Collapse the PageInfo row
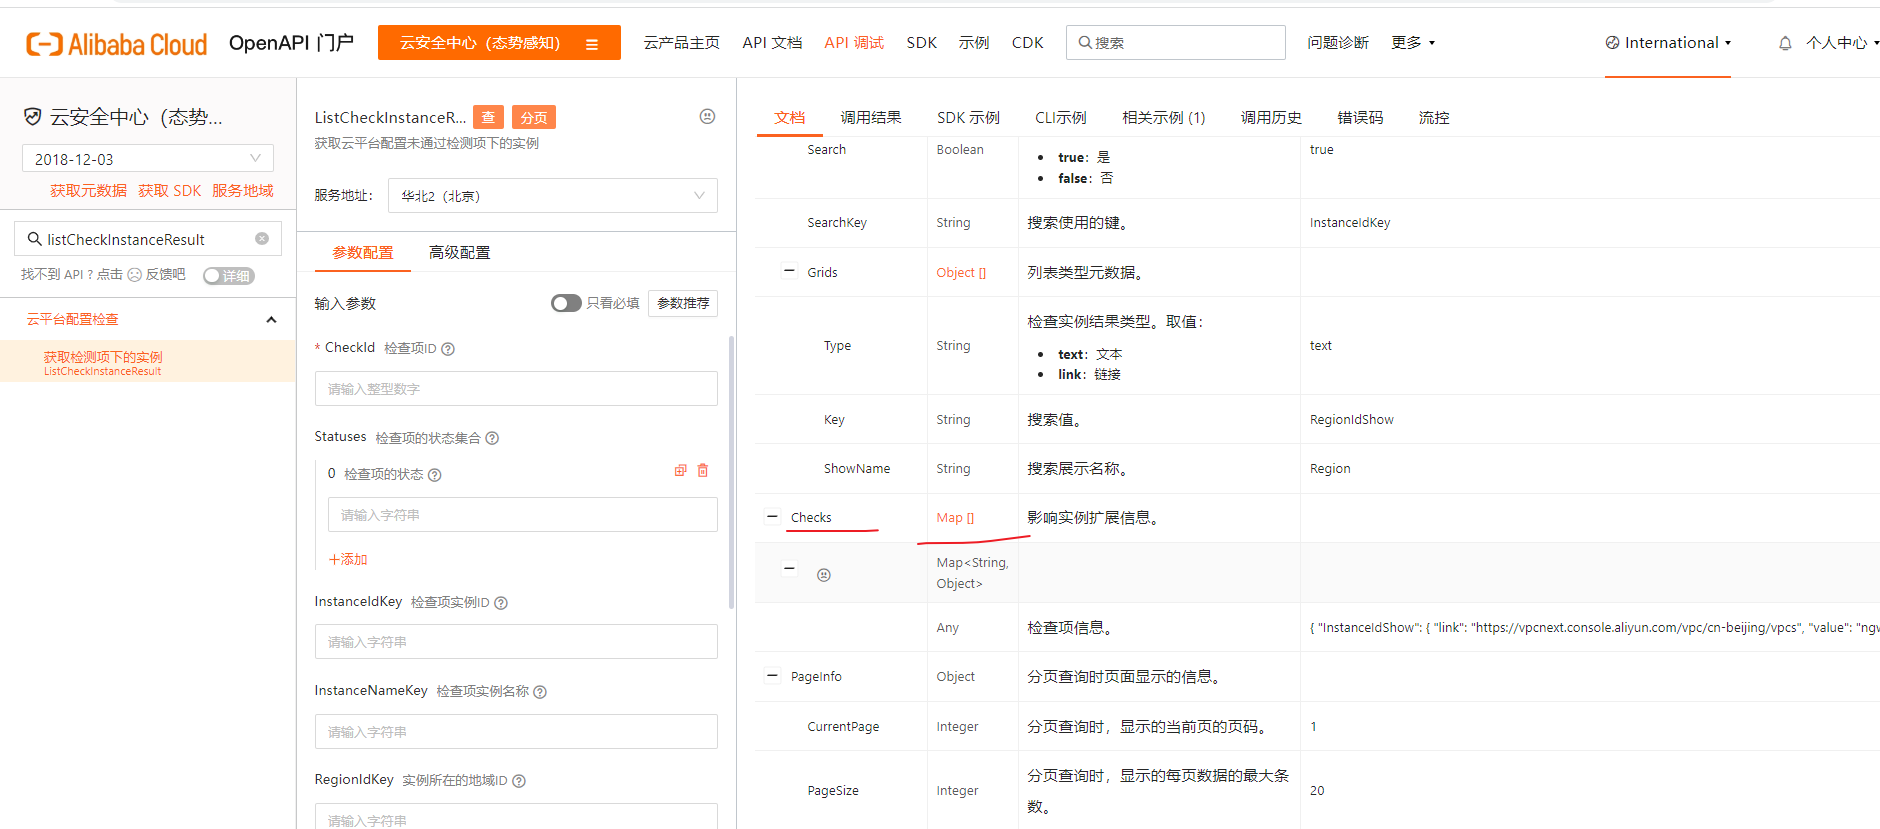The width and height of the screenshot is (1880, 829). tap(772, 675)
